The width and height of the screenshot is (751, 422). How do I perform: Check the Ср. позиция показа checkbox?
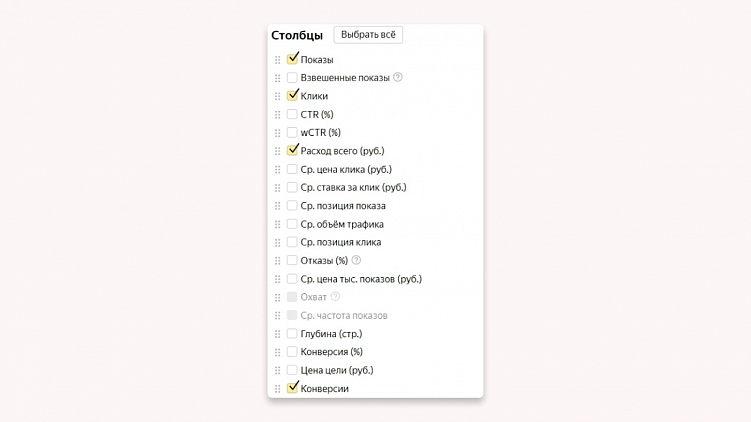[292, 205]
